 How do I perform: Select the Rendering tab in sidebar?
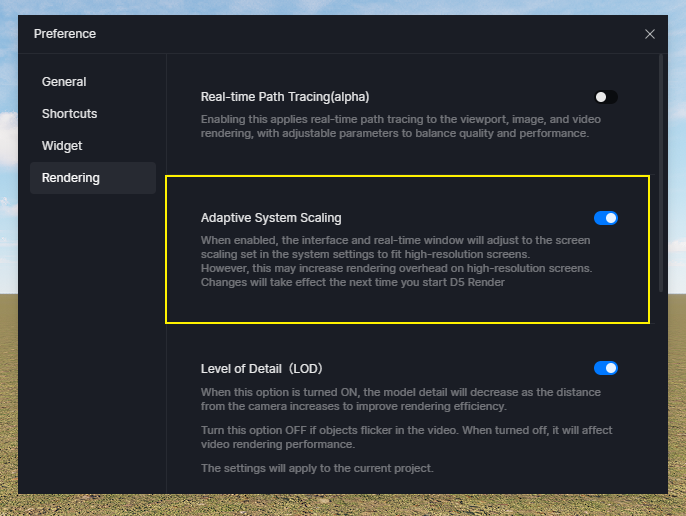[x=70, y=178]
